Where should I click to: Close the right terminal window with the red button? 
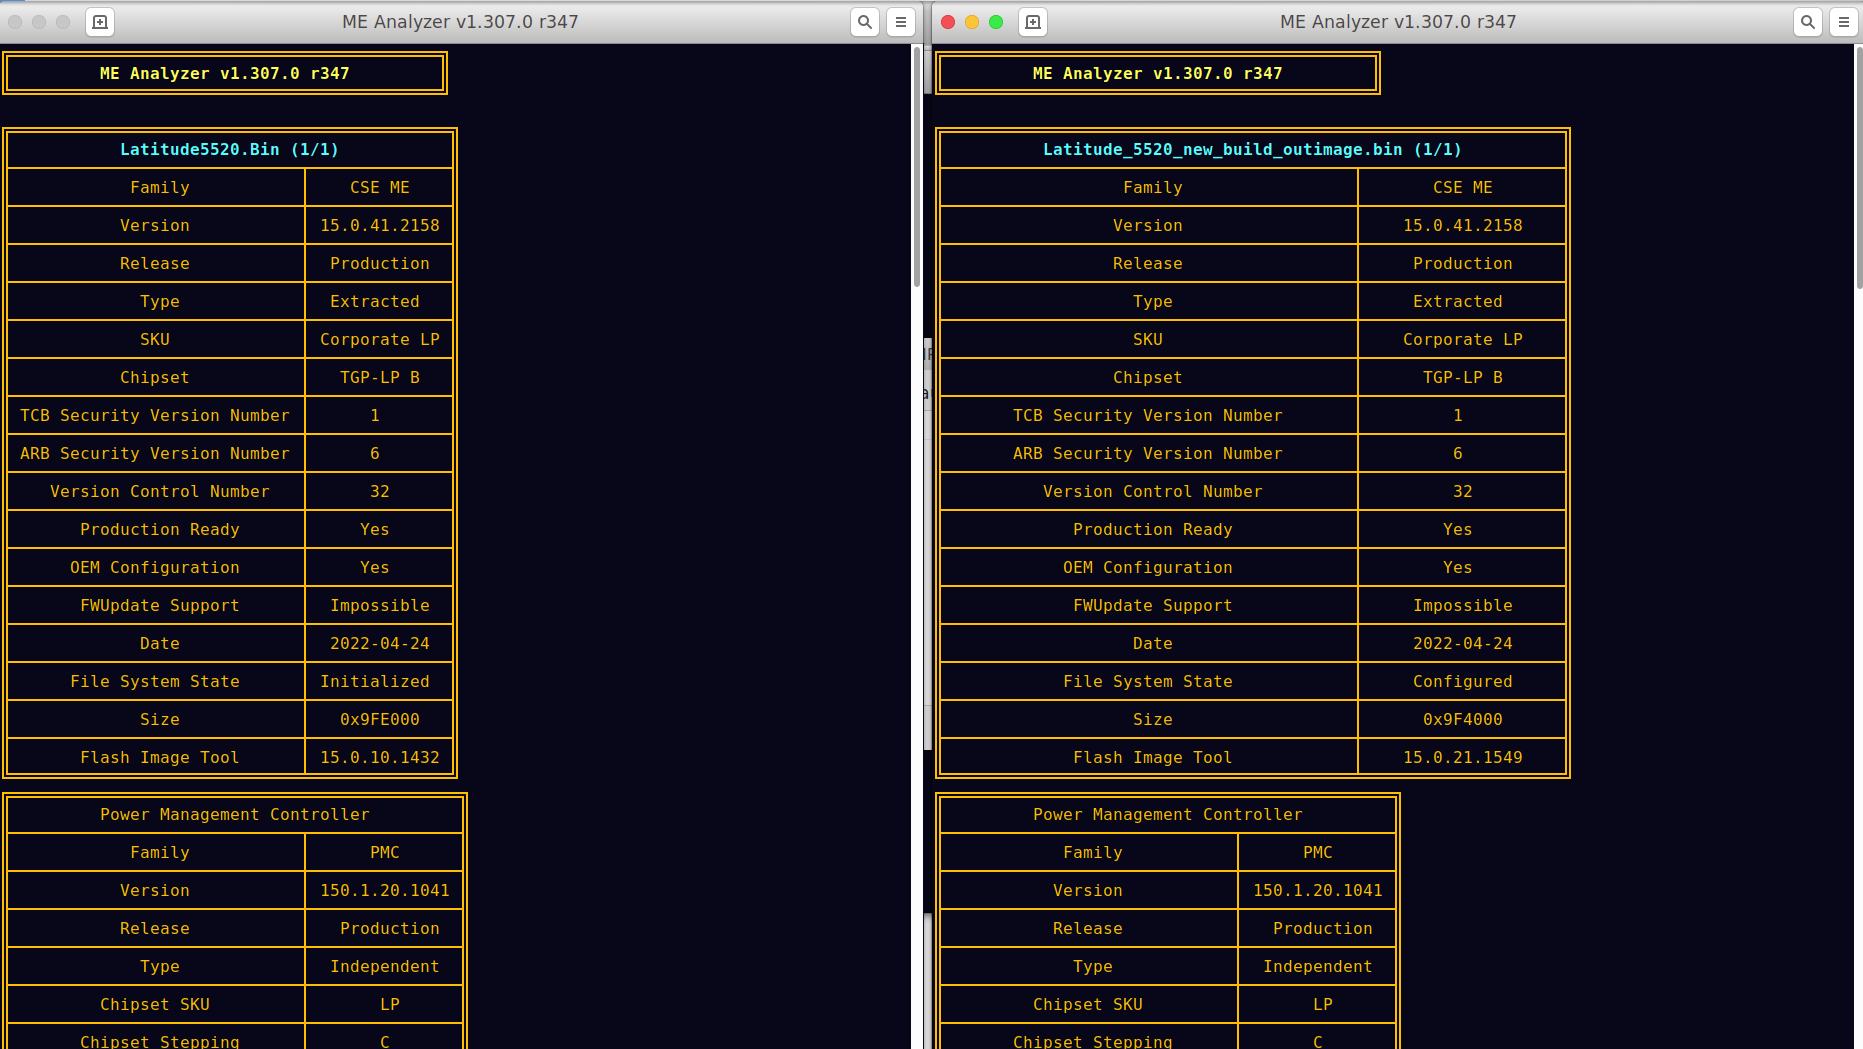pos(948,22)
